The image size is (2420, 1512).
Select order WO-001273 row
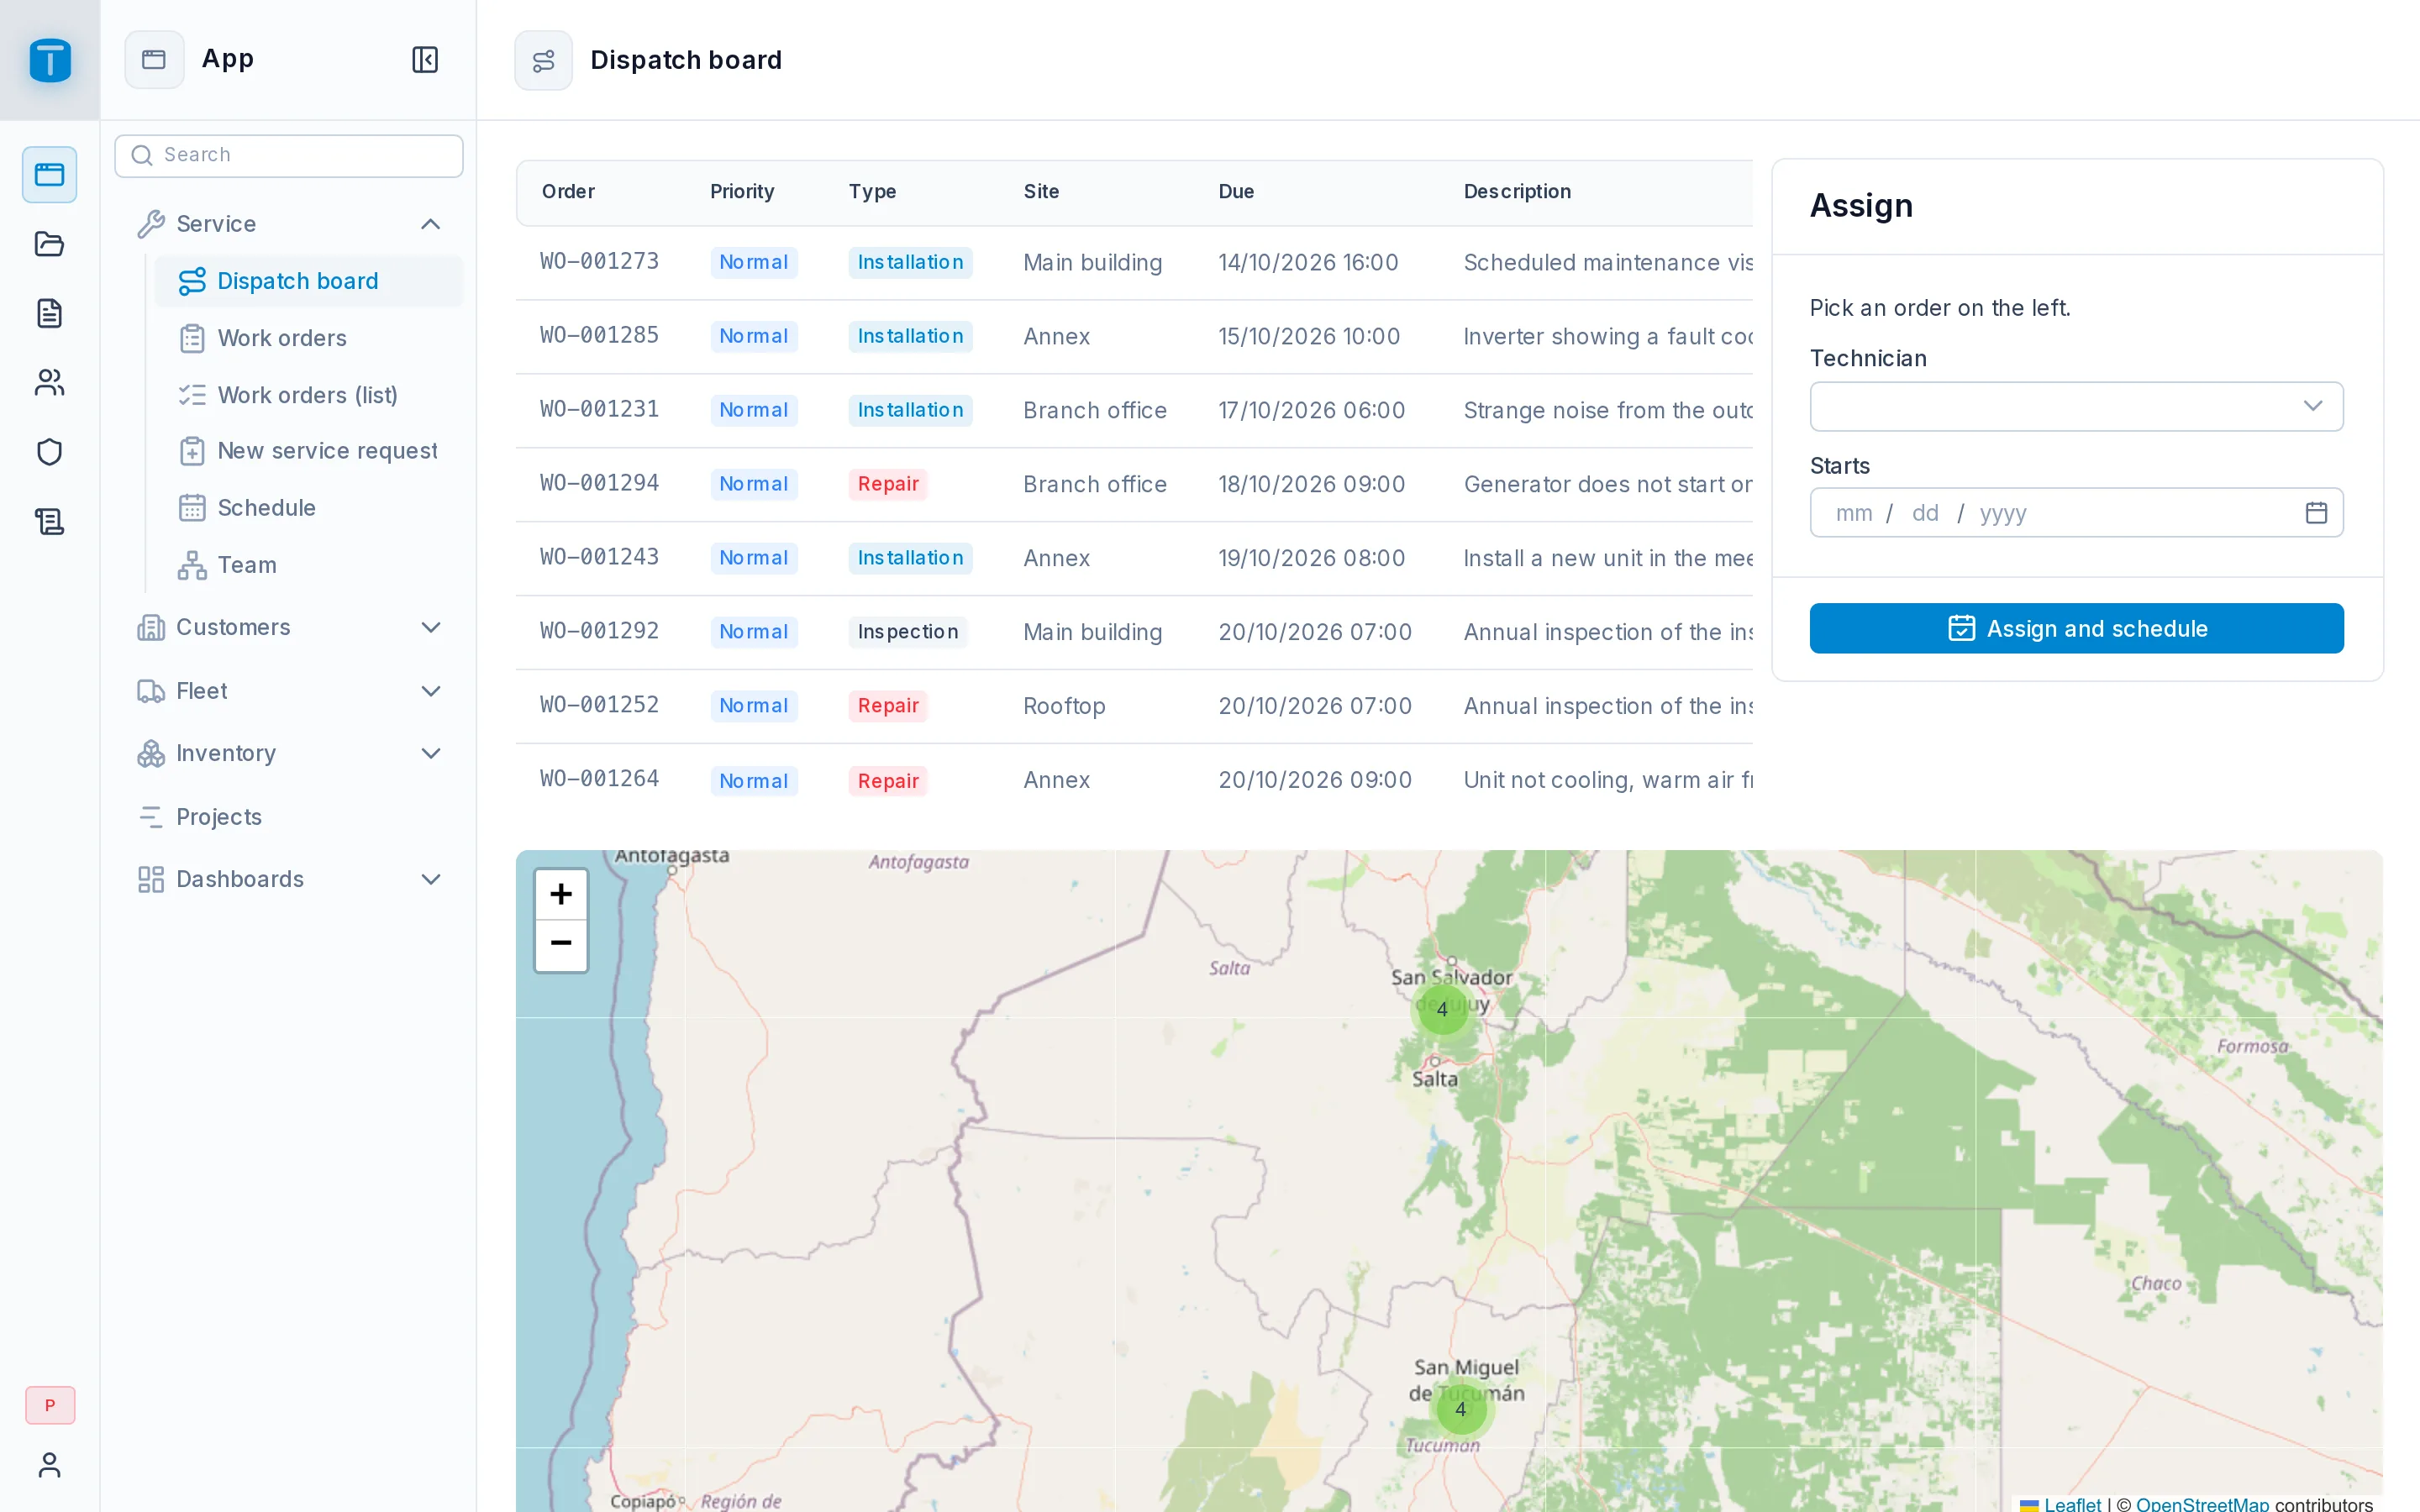coord(1134,262)
